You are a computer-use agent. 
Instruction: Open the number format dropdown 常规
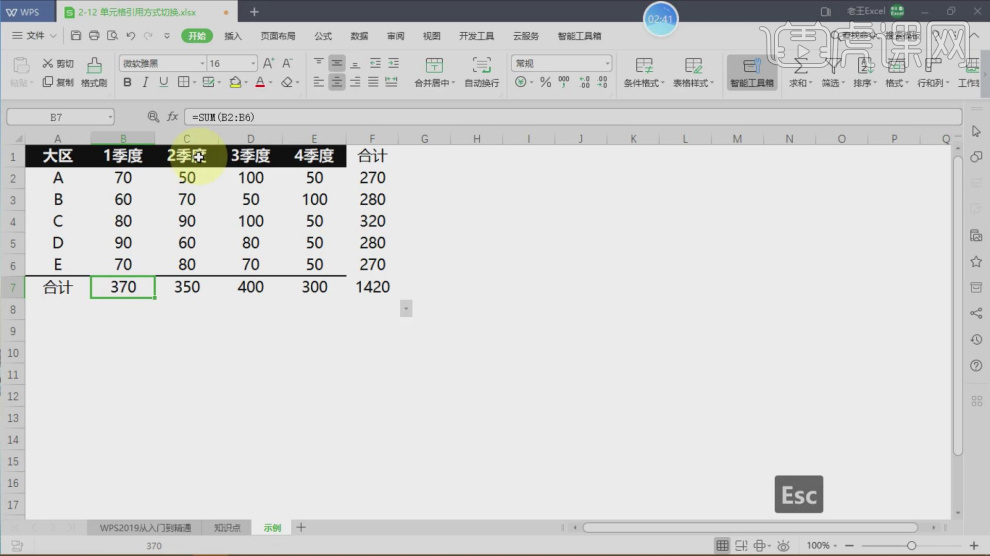561,63
